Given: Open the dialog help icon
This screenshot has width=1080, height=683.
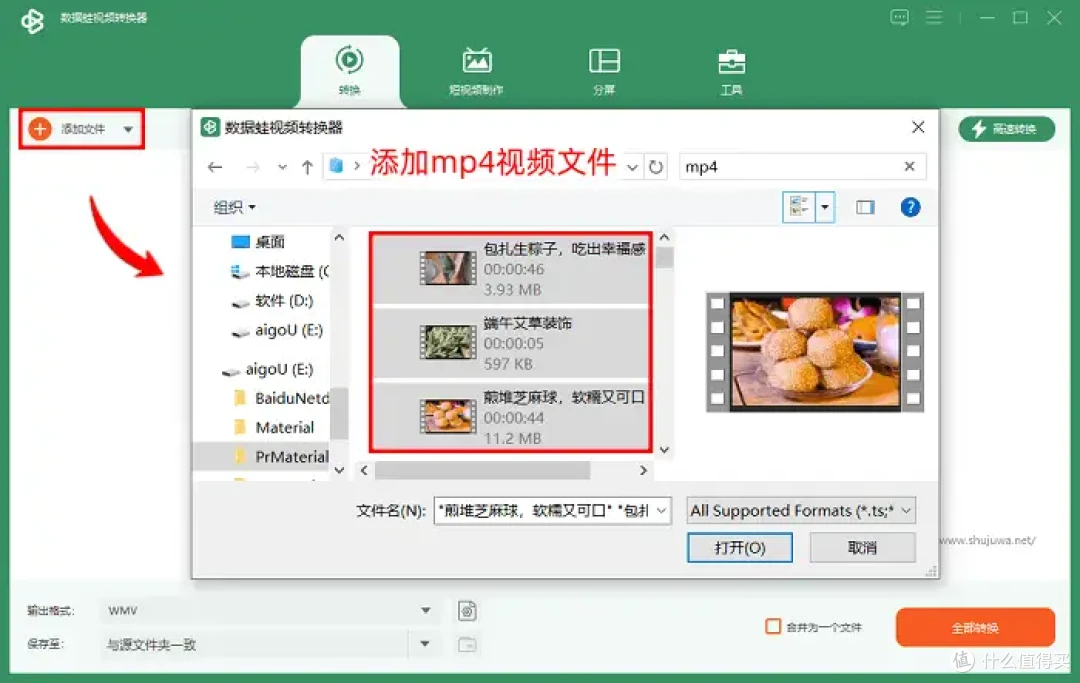Looking at the screenshot, I should [x=910, y=207].
